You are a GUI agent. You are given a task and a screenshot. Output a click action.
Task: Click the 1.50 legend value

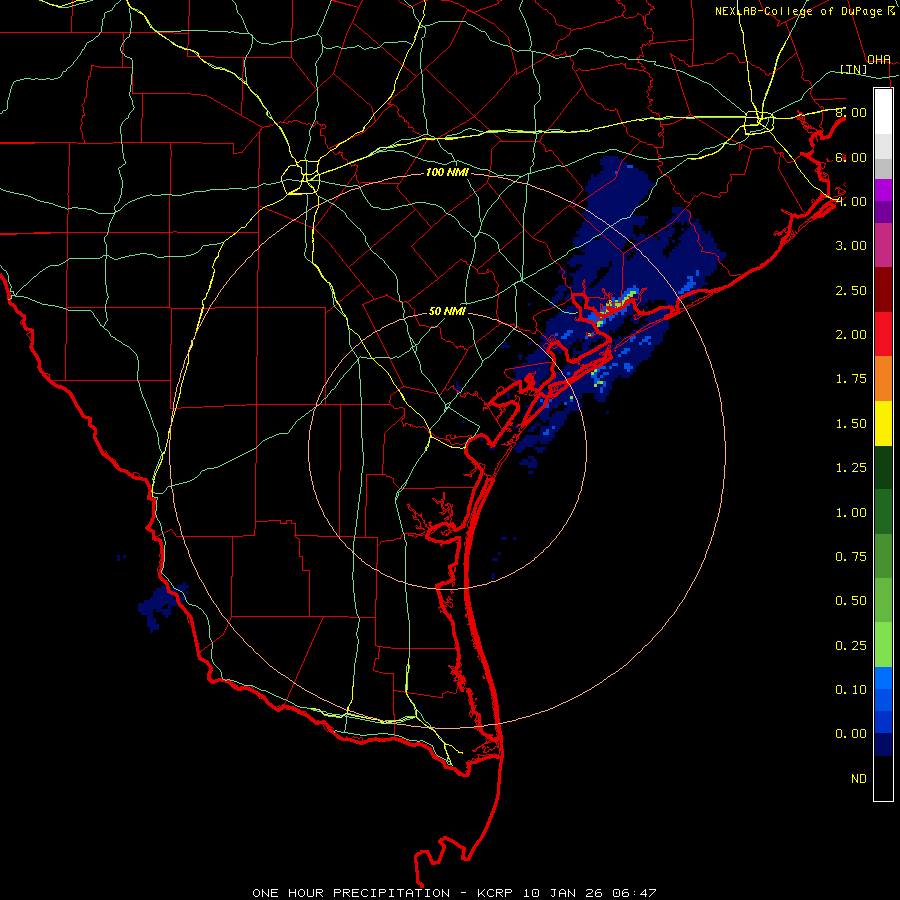[x=851, y=424]
